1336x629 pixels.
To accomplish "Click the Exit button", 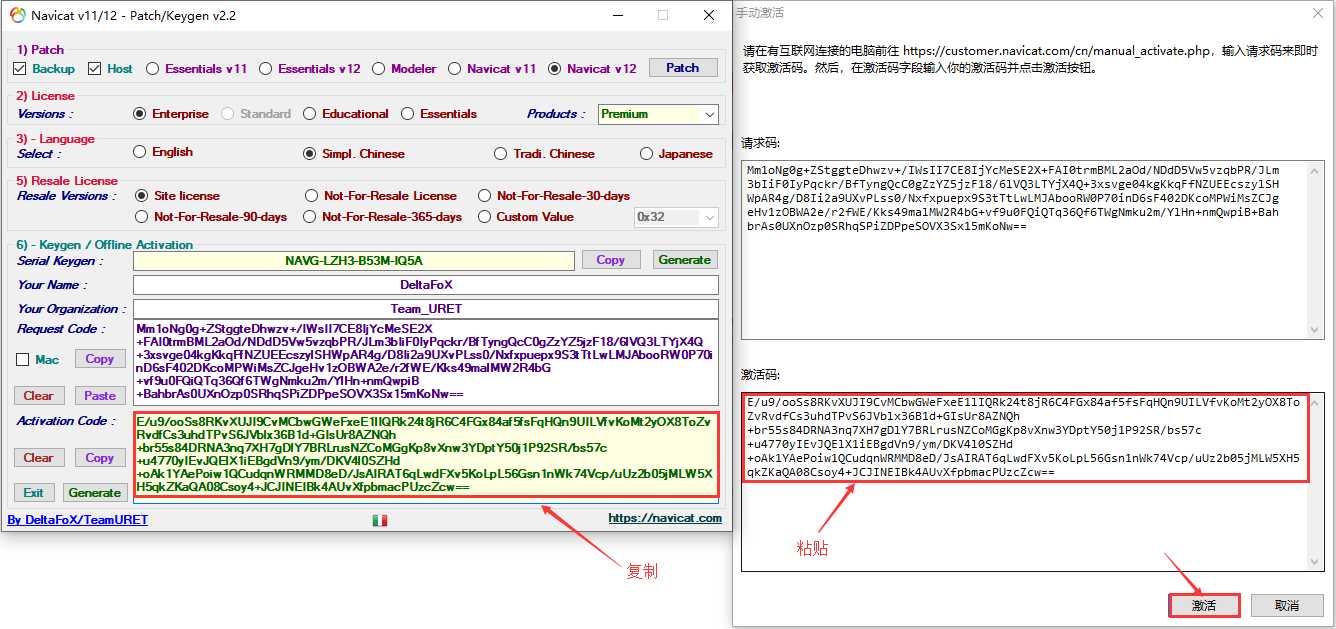I will pos(34,493).
